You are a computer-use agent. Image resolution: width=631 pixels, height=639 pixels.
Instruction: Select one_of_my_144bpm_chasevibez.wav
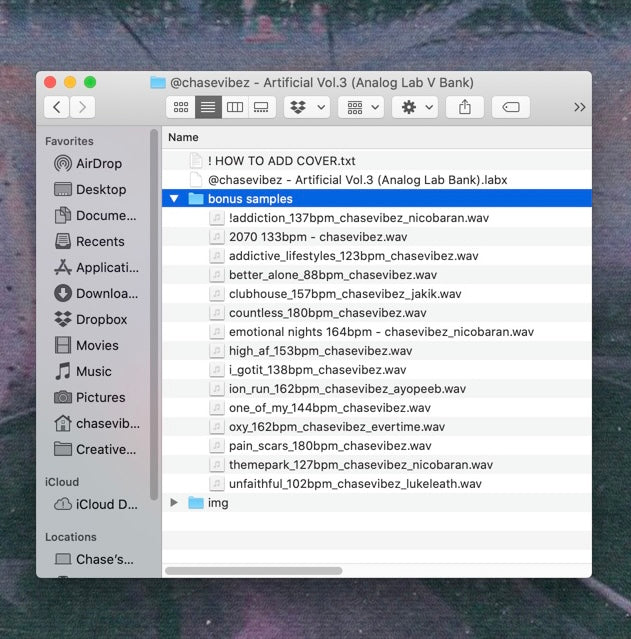(377, 408)
